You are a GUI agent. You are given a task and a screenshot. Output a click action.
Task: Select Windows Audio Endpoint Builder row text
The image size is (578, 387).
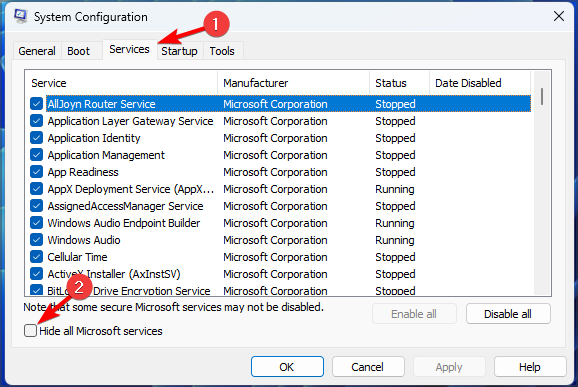(x=124, y=223)
